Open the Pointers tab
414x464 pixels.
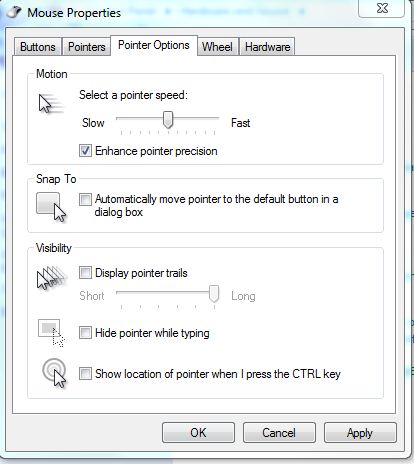tap(87, 47)
